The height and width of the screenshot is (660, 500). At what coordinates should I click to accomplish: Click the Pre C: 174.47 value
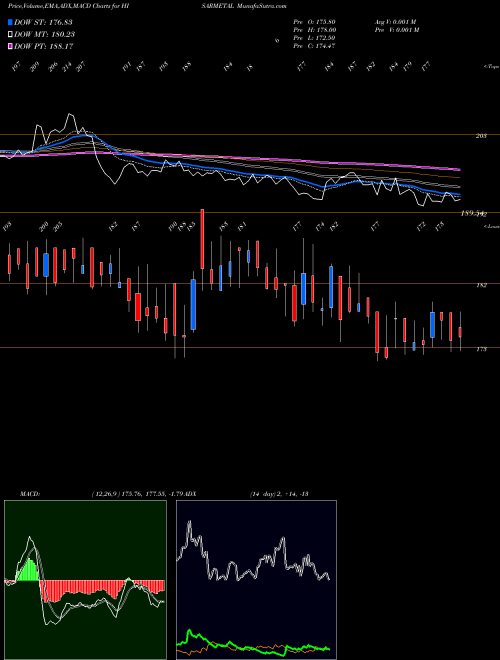point(314,46)
